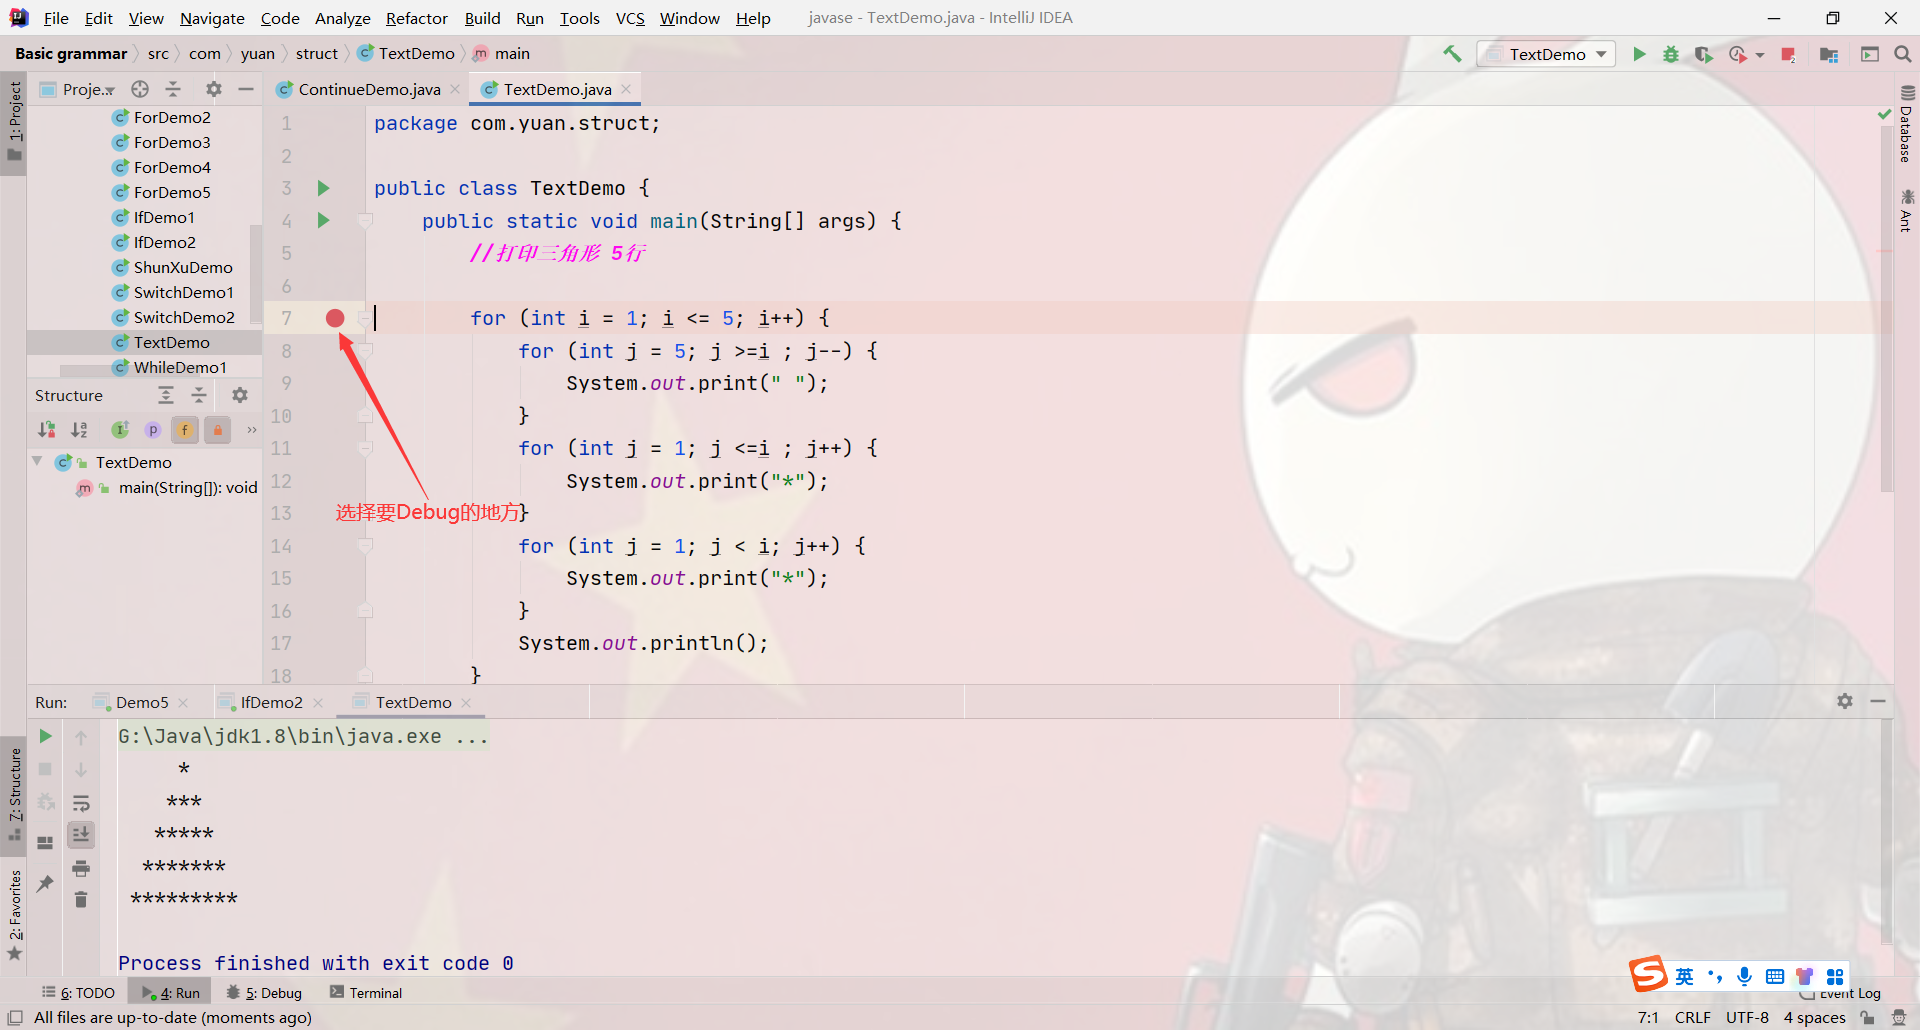Screen dimensions: 1920x1030
Task: Open Favorites side panel
Action: click(x=14, y=914)
